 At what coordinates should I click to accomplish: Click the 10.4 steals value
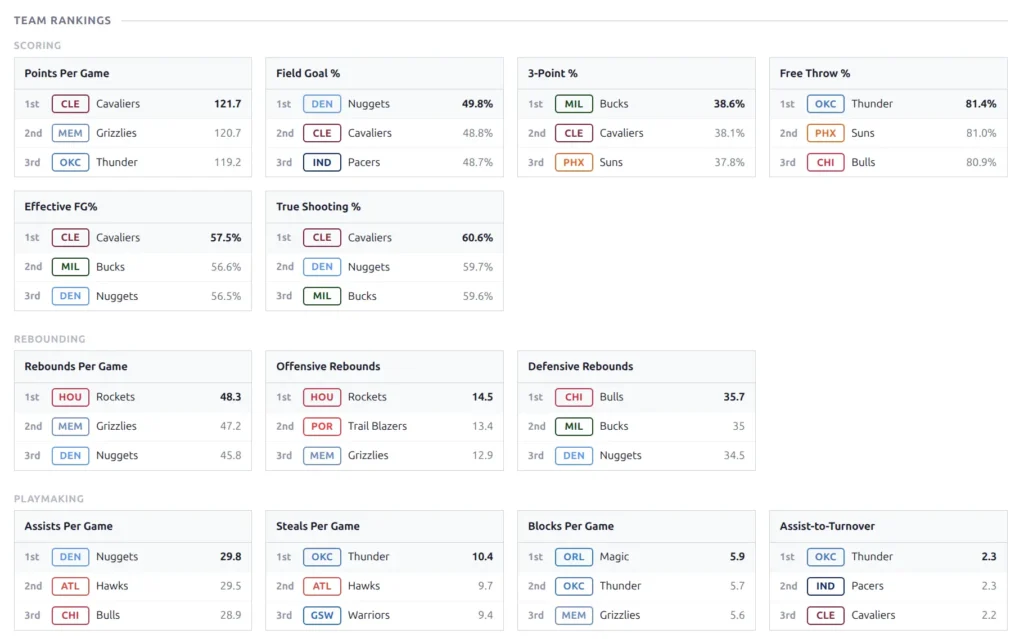pos(483,557)
